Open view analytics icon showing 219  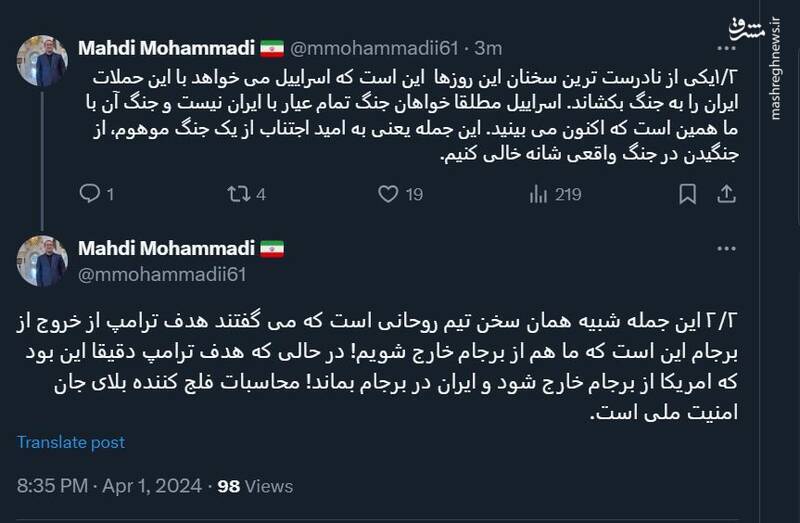click(537, 195)
